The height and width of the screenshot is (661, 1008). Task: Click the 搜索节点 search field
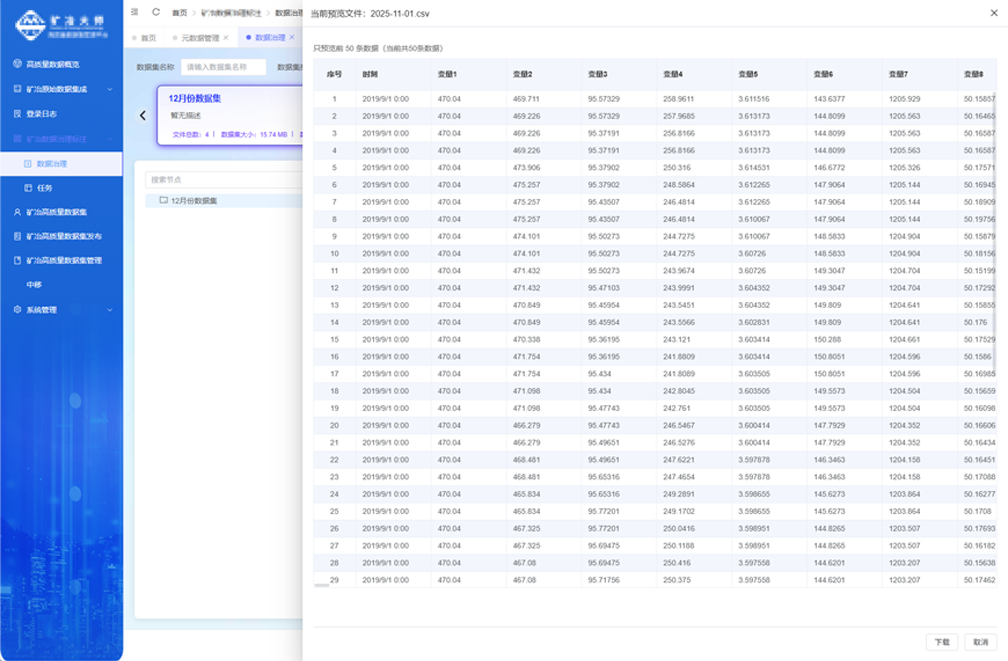[222, 180]
